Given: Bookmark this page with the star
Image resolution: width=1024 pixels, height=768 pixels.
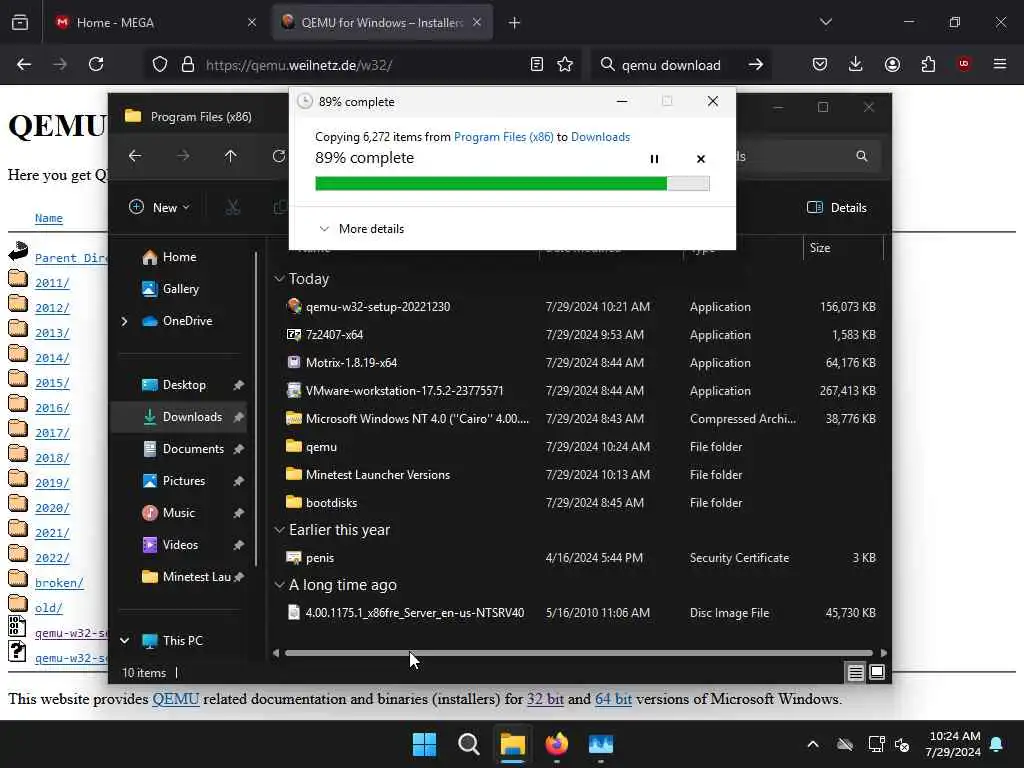Looking at the screenshot, I should coord(565,64).
